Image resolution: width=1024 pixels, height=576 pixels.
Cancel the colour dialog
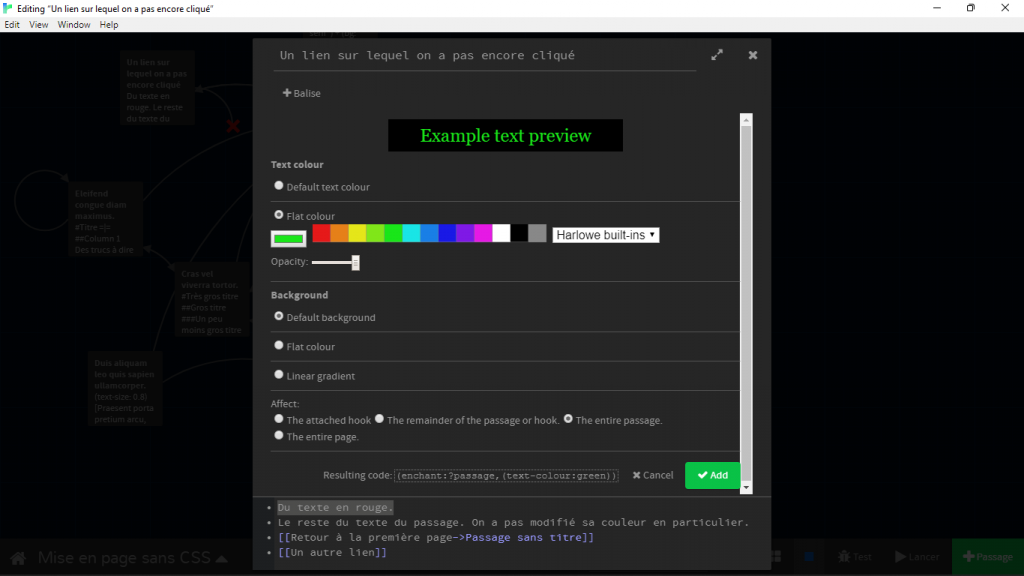point(652,475)
